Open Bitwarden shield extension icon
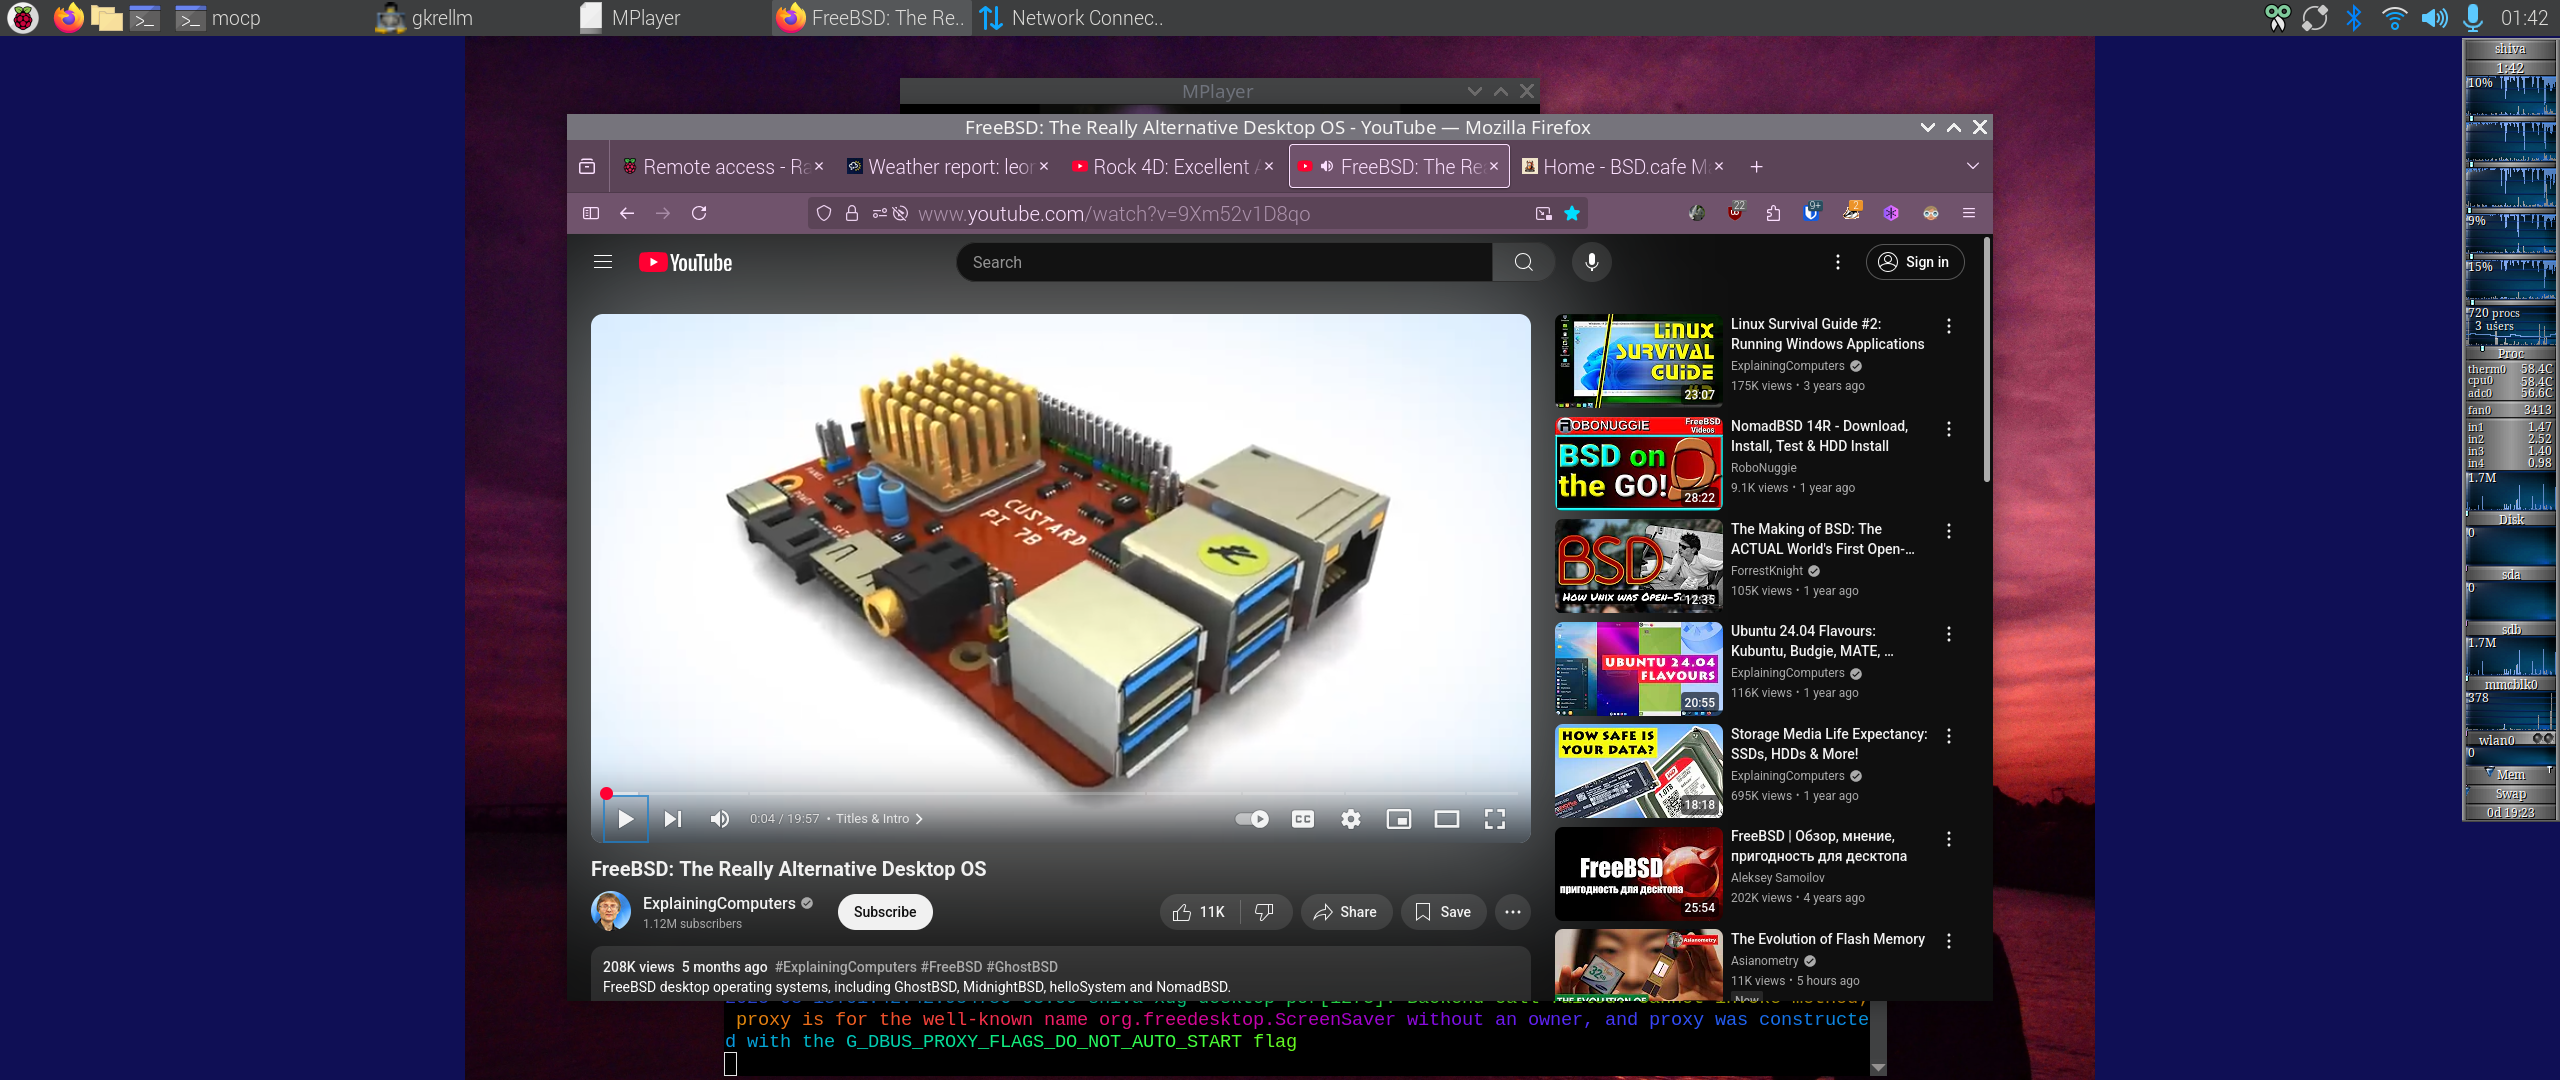2560x1080 pixels. coord(1812,212)
